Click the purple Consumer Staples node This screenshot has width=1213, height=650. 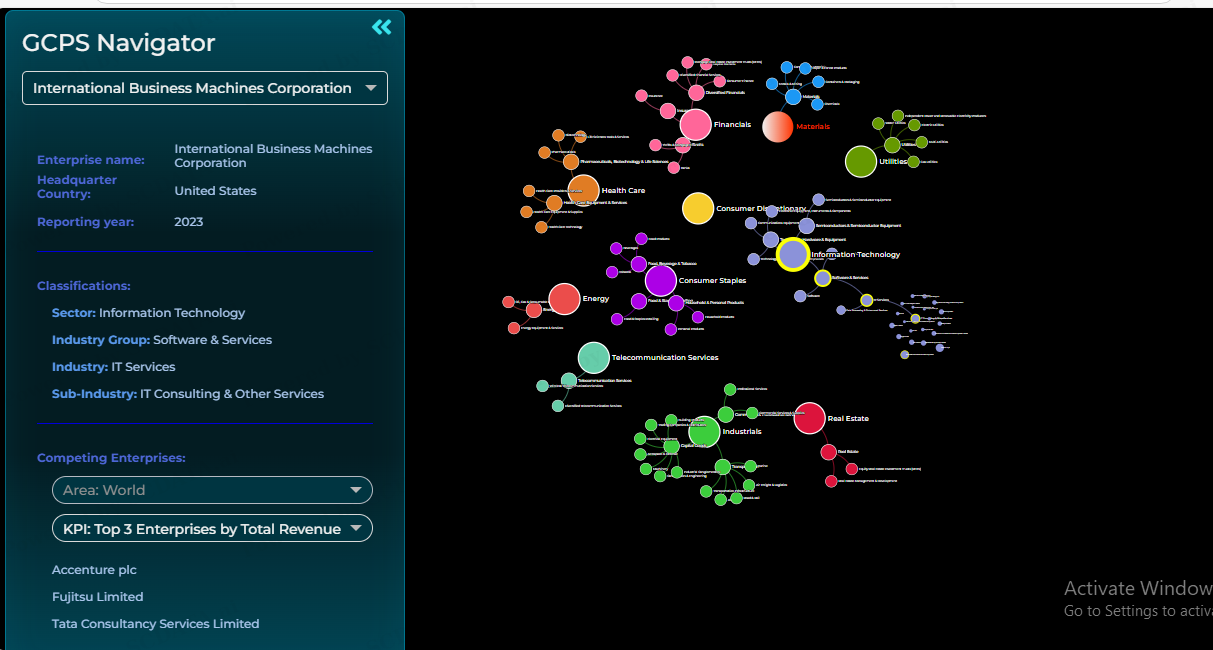[660, 281]
